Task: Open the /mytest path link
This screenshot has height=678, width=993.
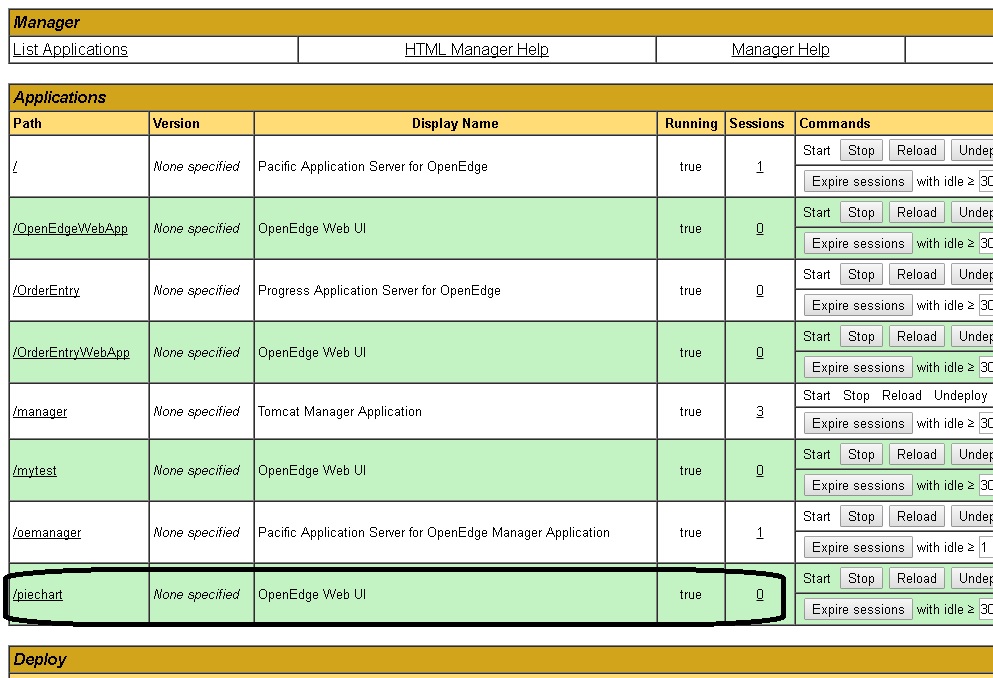Action: point(35,470)
